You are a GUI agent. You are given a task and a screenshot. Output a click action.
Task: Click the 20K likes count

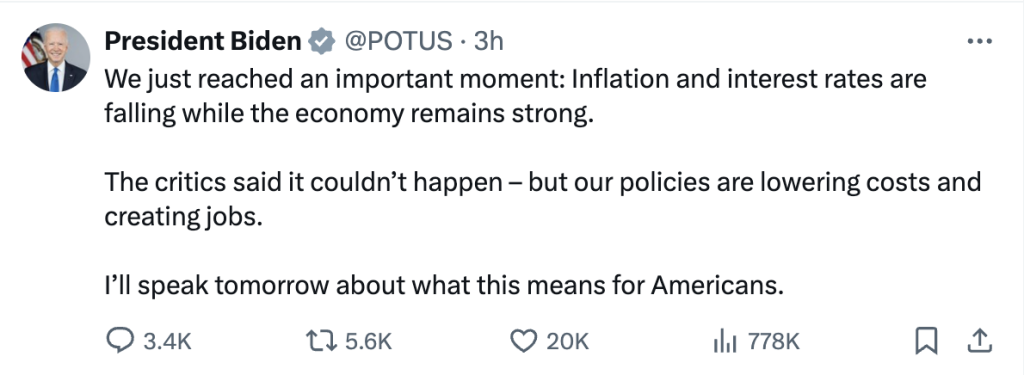tap(567, 342)
